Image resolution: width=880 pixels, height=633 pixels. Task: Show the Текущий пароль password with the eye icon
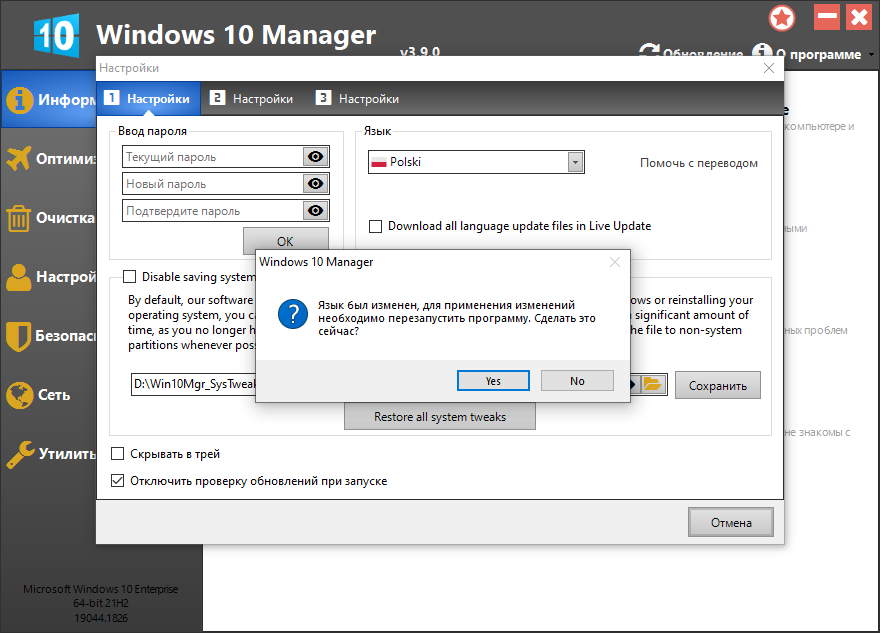click(315, 157)
